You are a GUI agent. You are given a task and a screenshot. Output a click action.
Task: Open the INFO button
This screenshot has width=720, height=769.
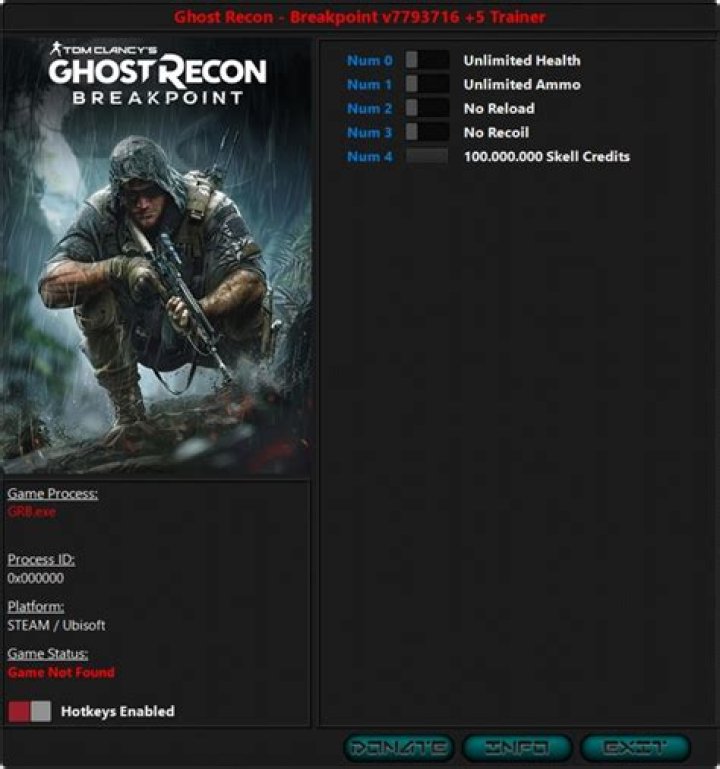[517, 747]
